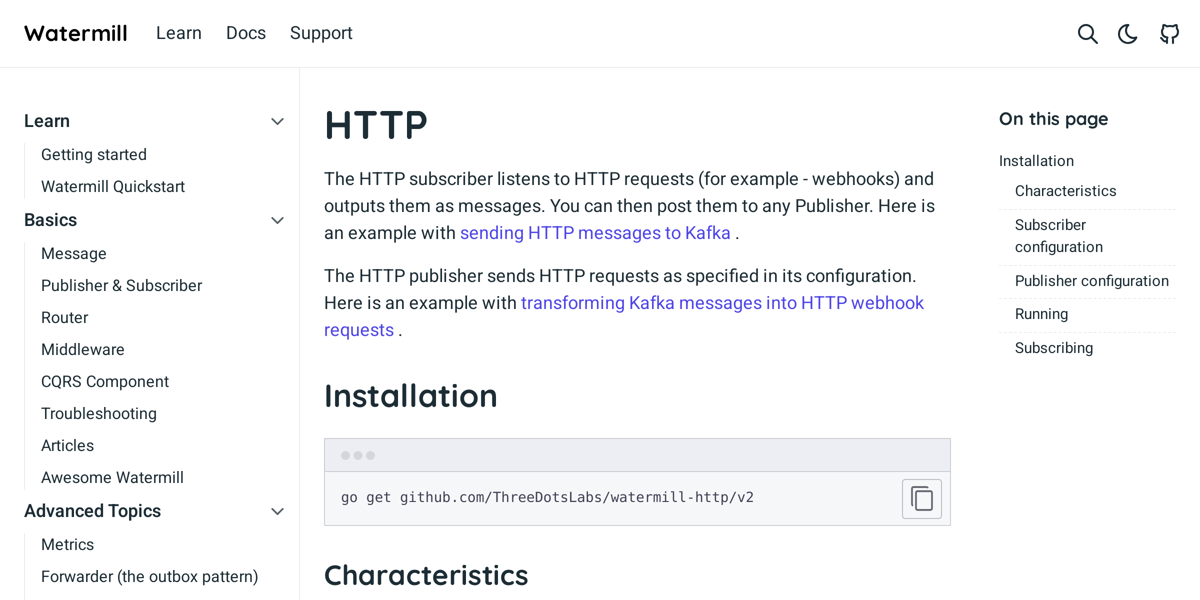Image resolution: width=1200 pixels, height=600 pixels.
Task: Open the CQRS Component page
Action: pyautogui.click(x=104, y=381)
